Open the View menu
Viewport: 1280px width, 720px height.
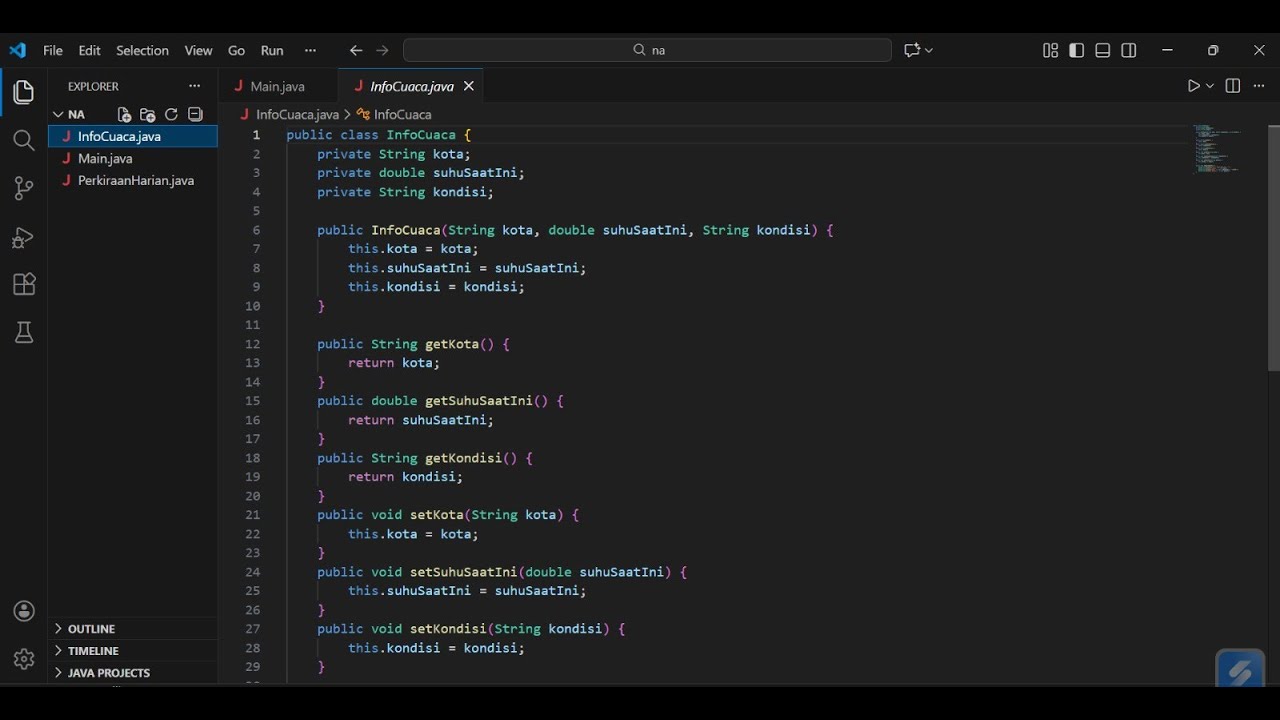point(198,50)
